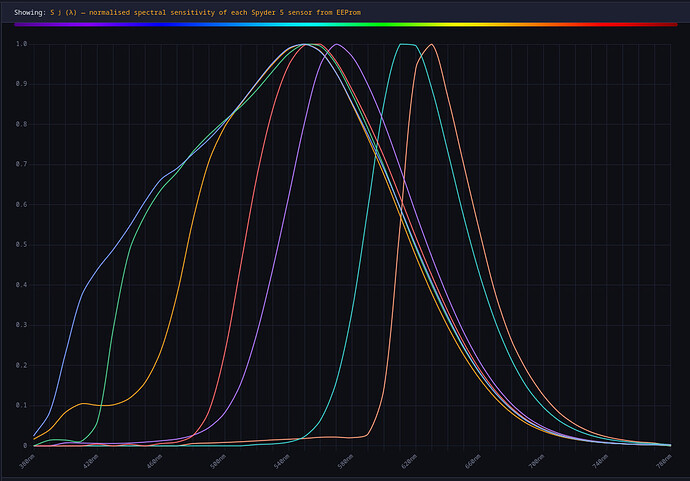The width and height of the screenshot is (690, 481).
Task: Click the peak of the purple sensor curve
Action: 337,44
